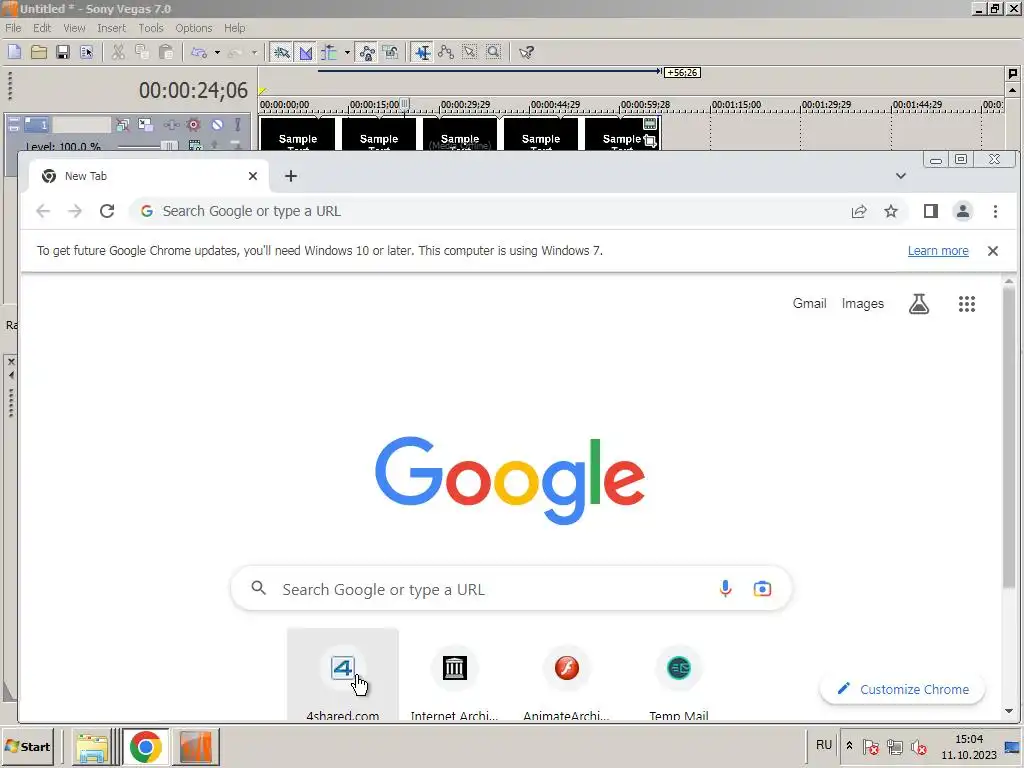
Task: Share this page from the address bar
Action: coord(859,211)
